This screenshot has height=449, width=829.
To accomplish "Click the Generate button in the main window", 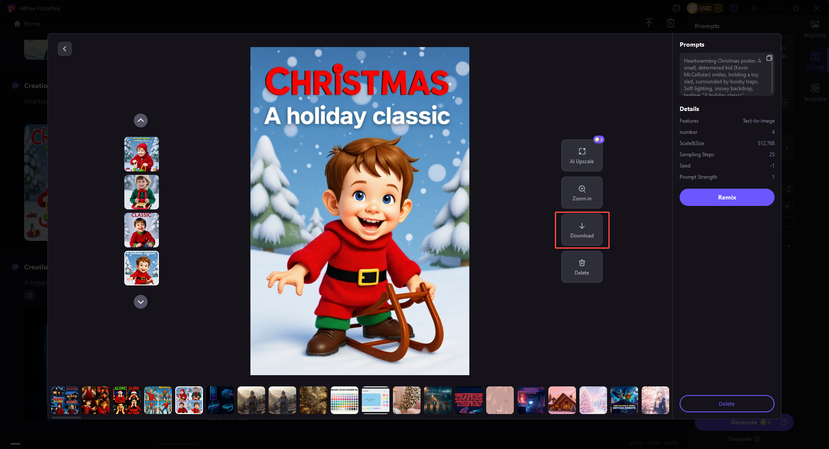I will (x=744, y=422).
